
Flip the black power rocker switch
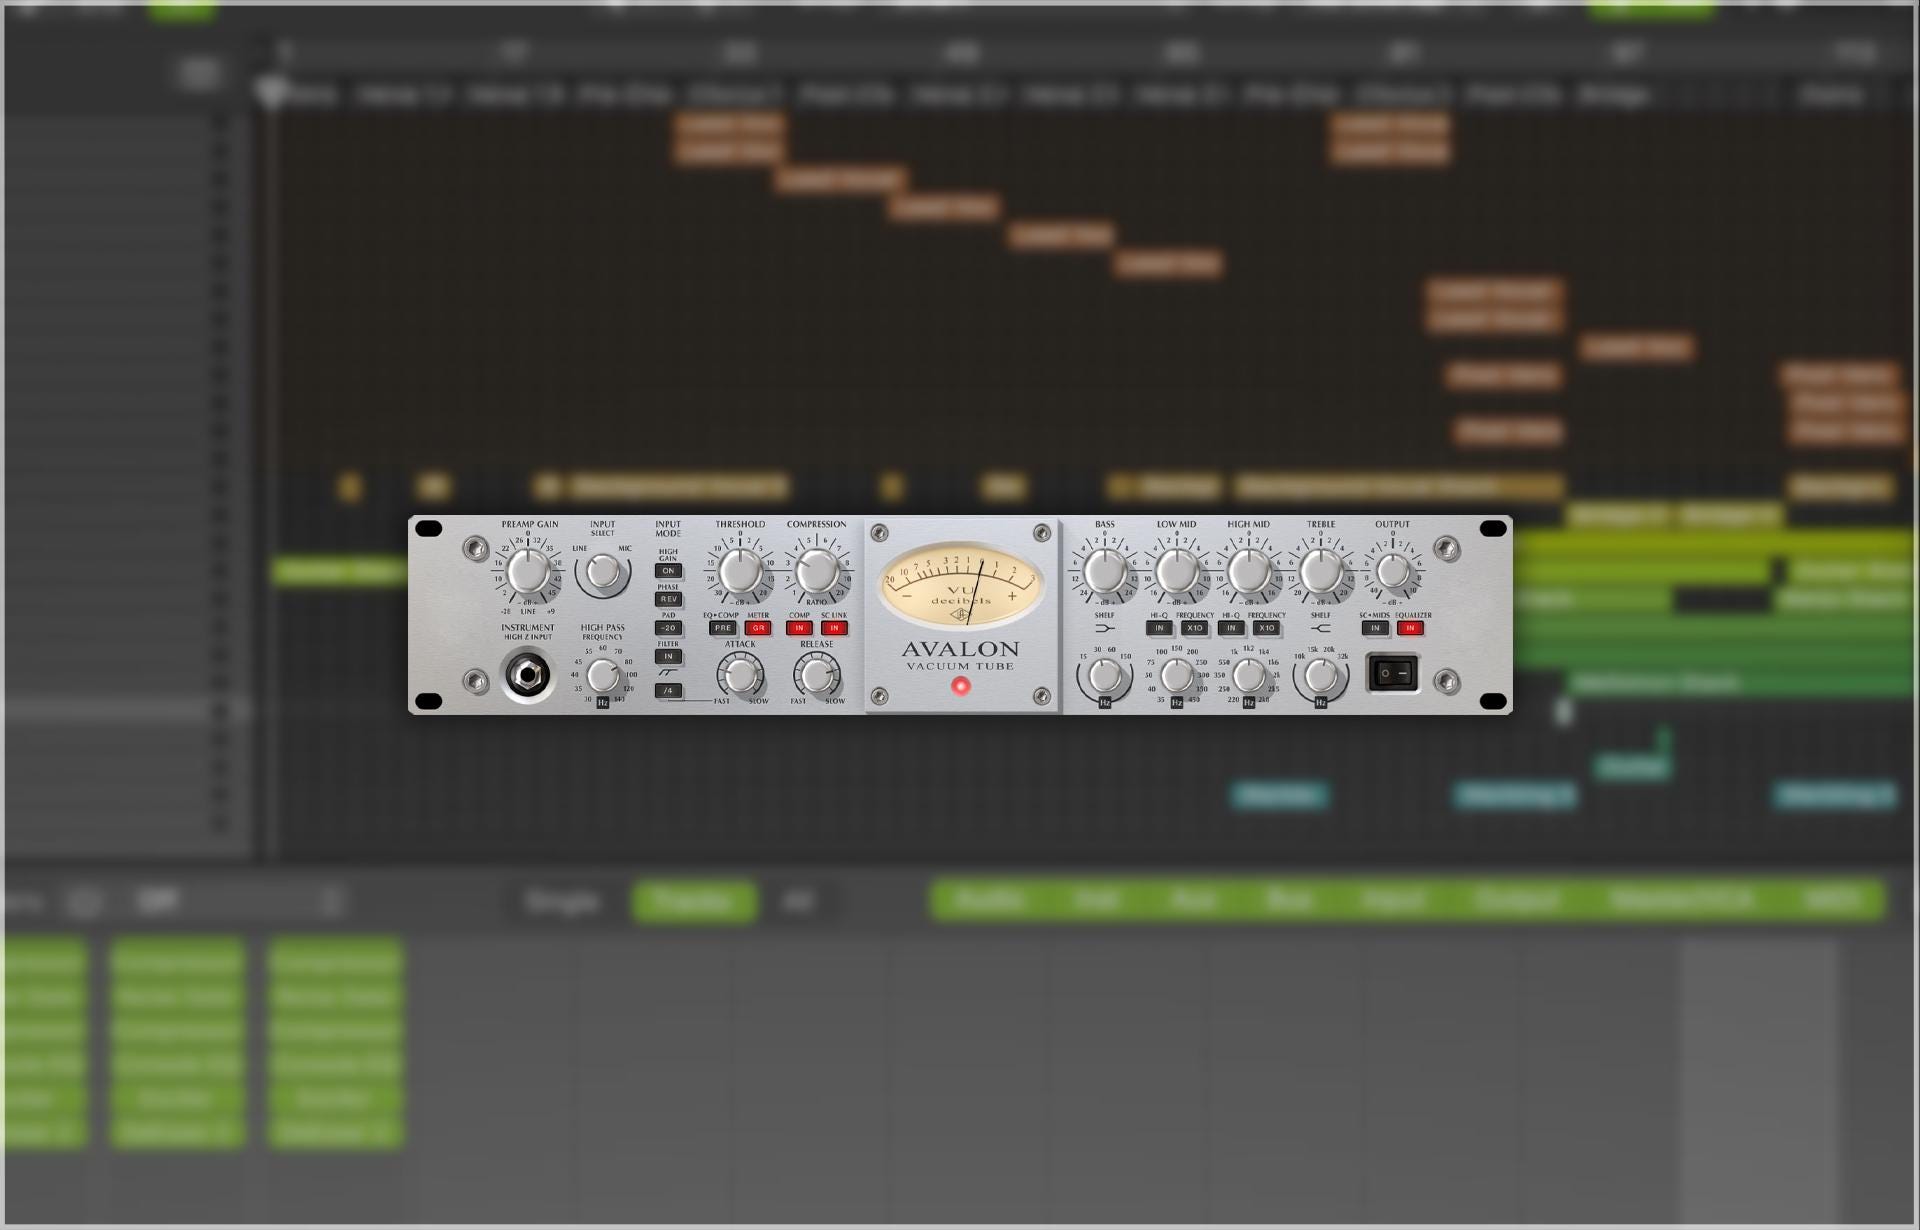tap(1393, 673)
